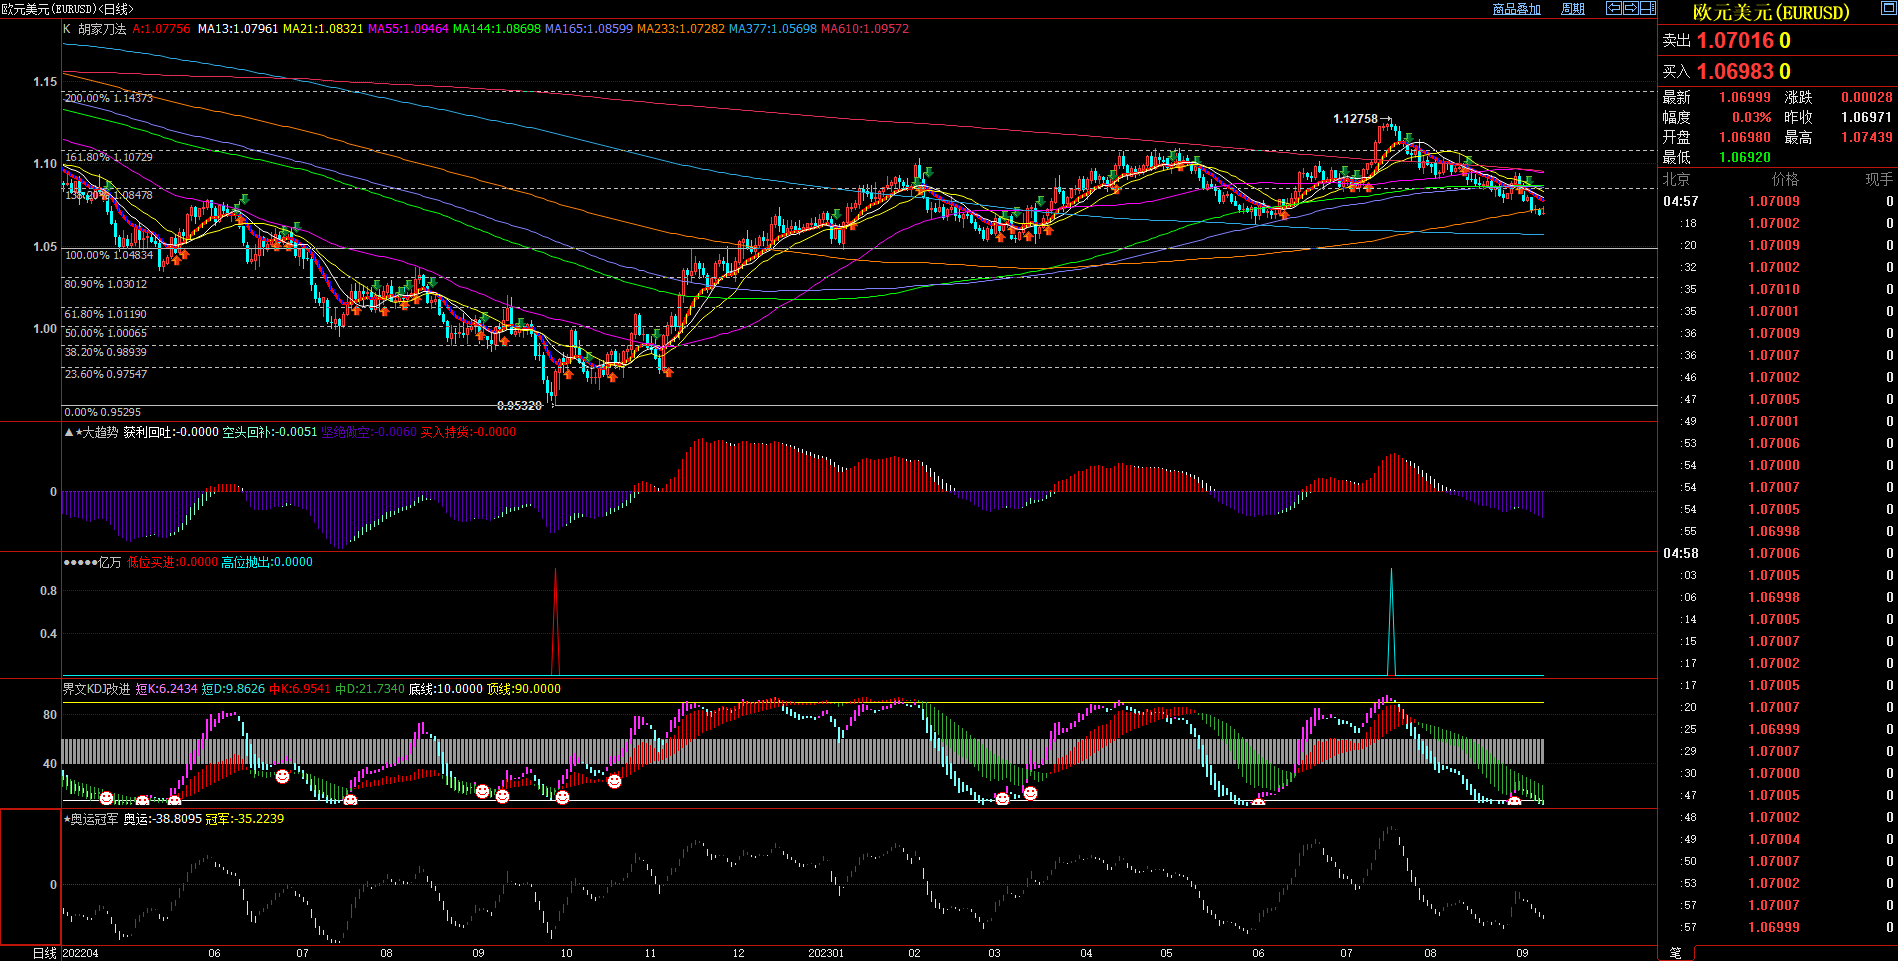This screenshot has width=1898, height=961.
Task: Click the triangle icon beside 大趋势 indicator
Action: pos(68,433)
